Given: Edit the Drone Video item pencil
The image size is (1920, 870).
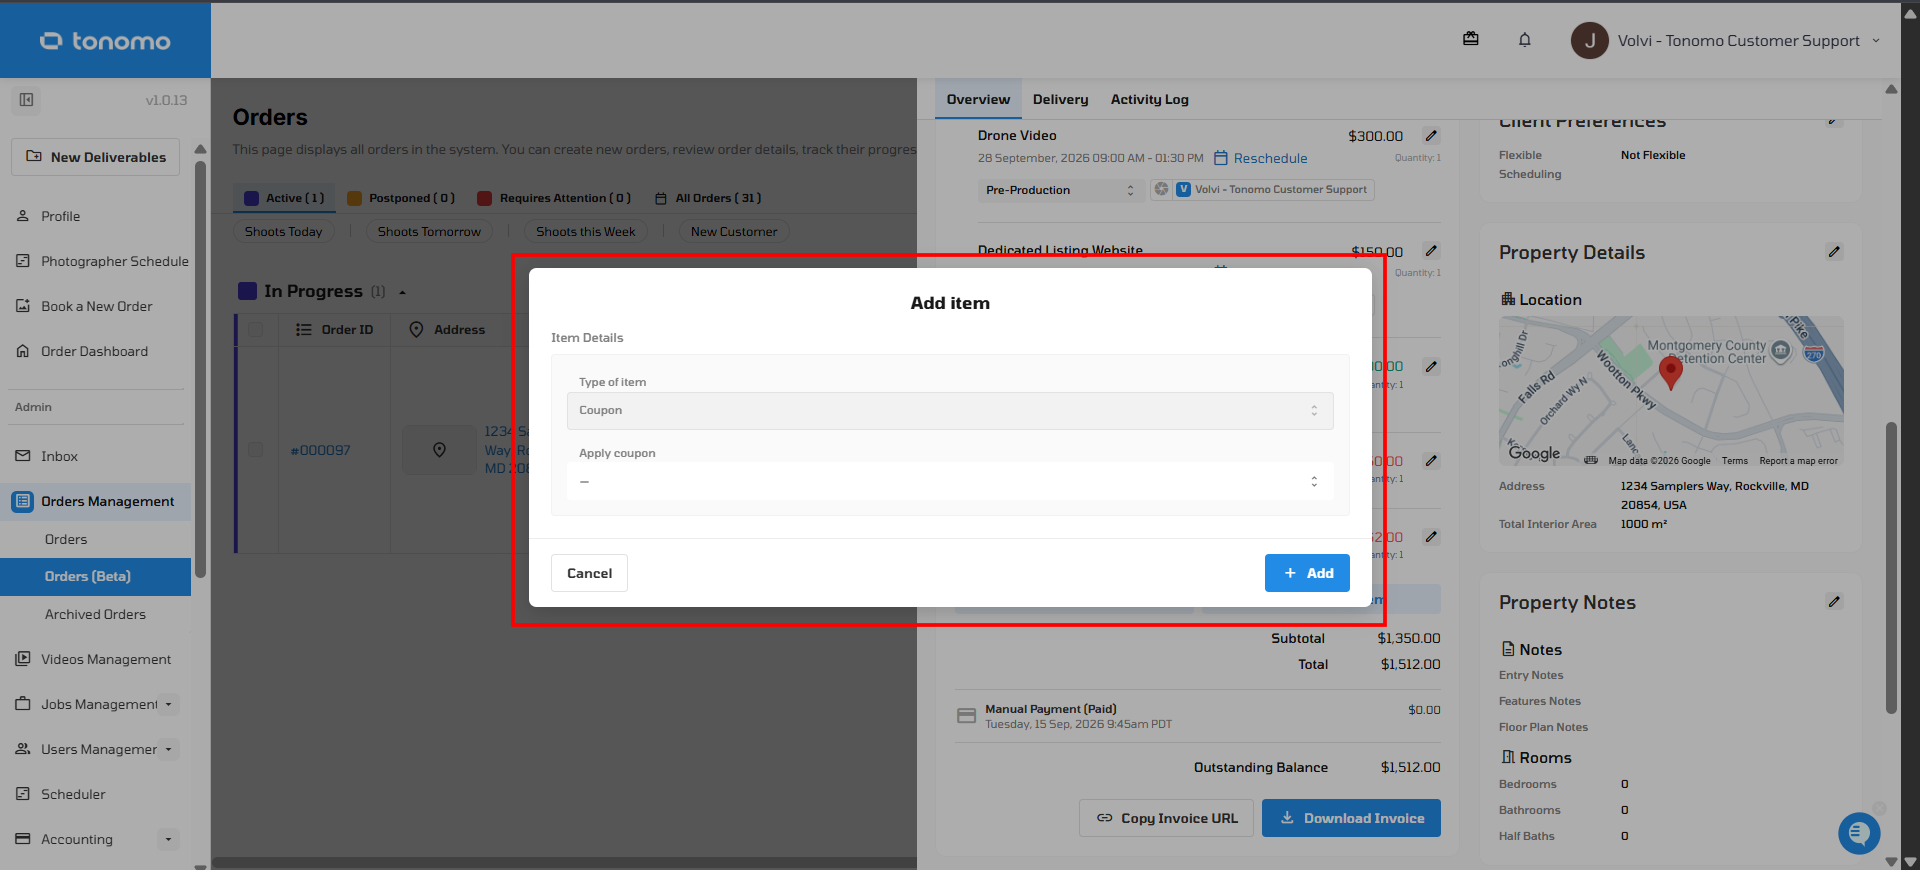Looking at the screenshot, I should click(x=1431, y=136).
